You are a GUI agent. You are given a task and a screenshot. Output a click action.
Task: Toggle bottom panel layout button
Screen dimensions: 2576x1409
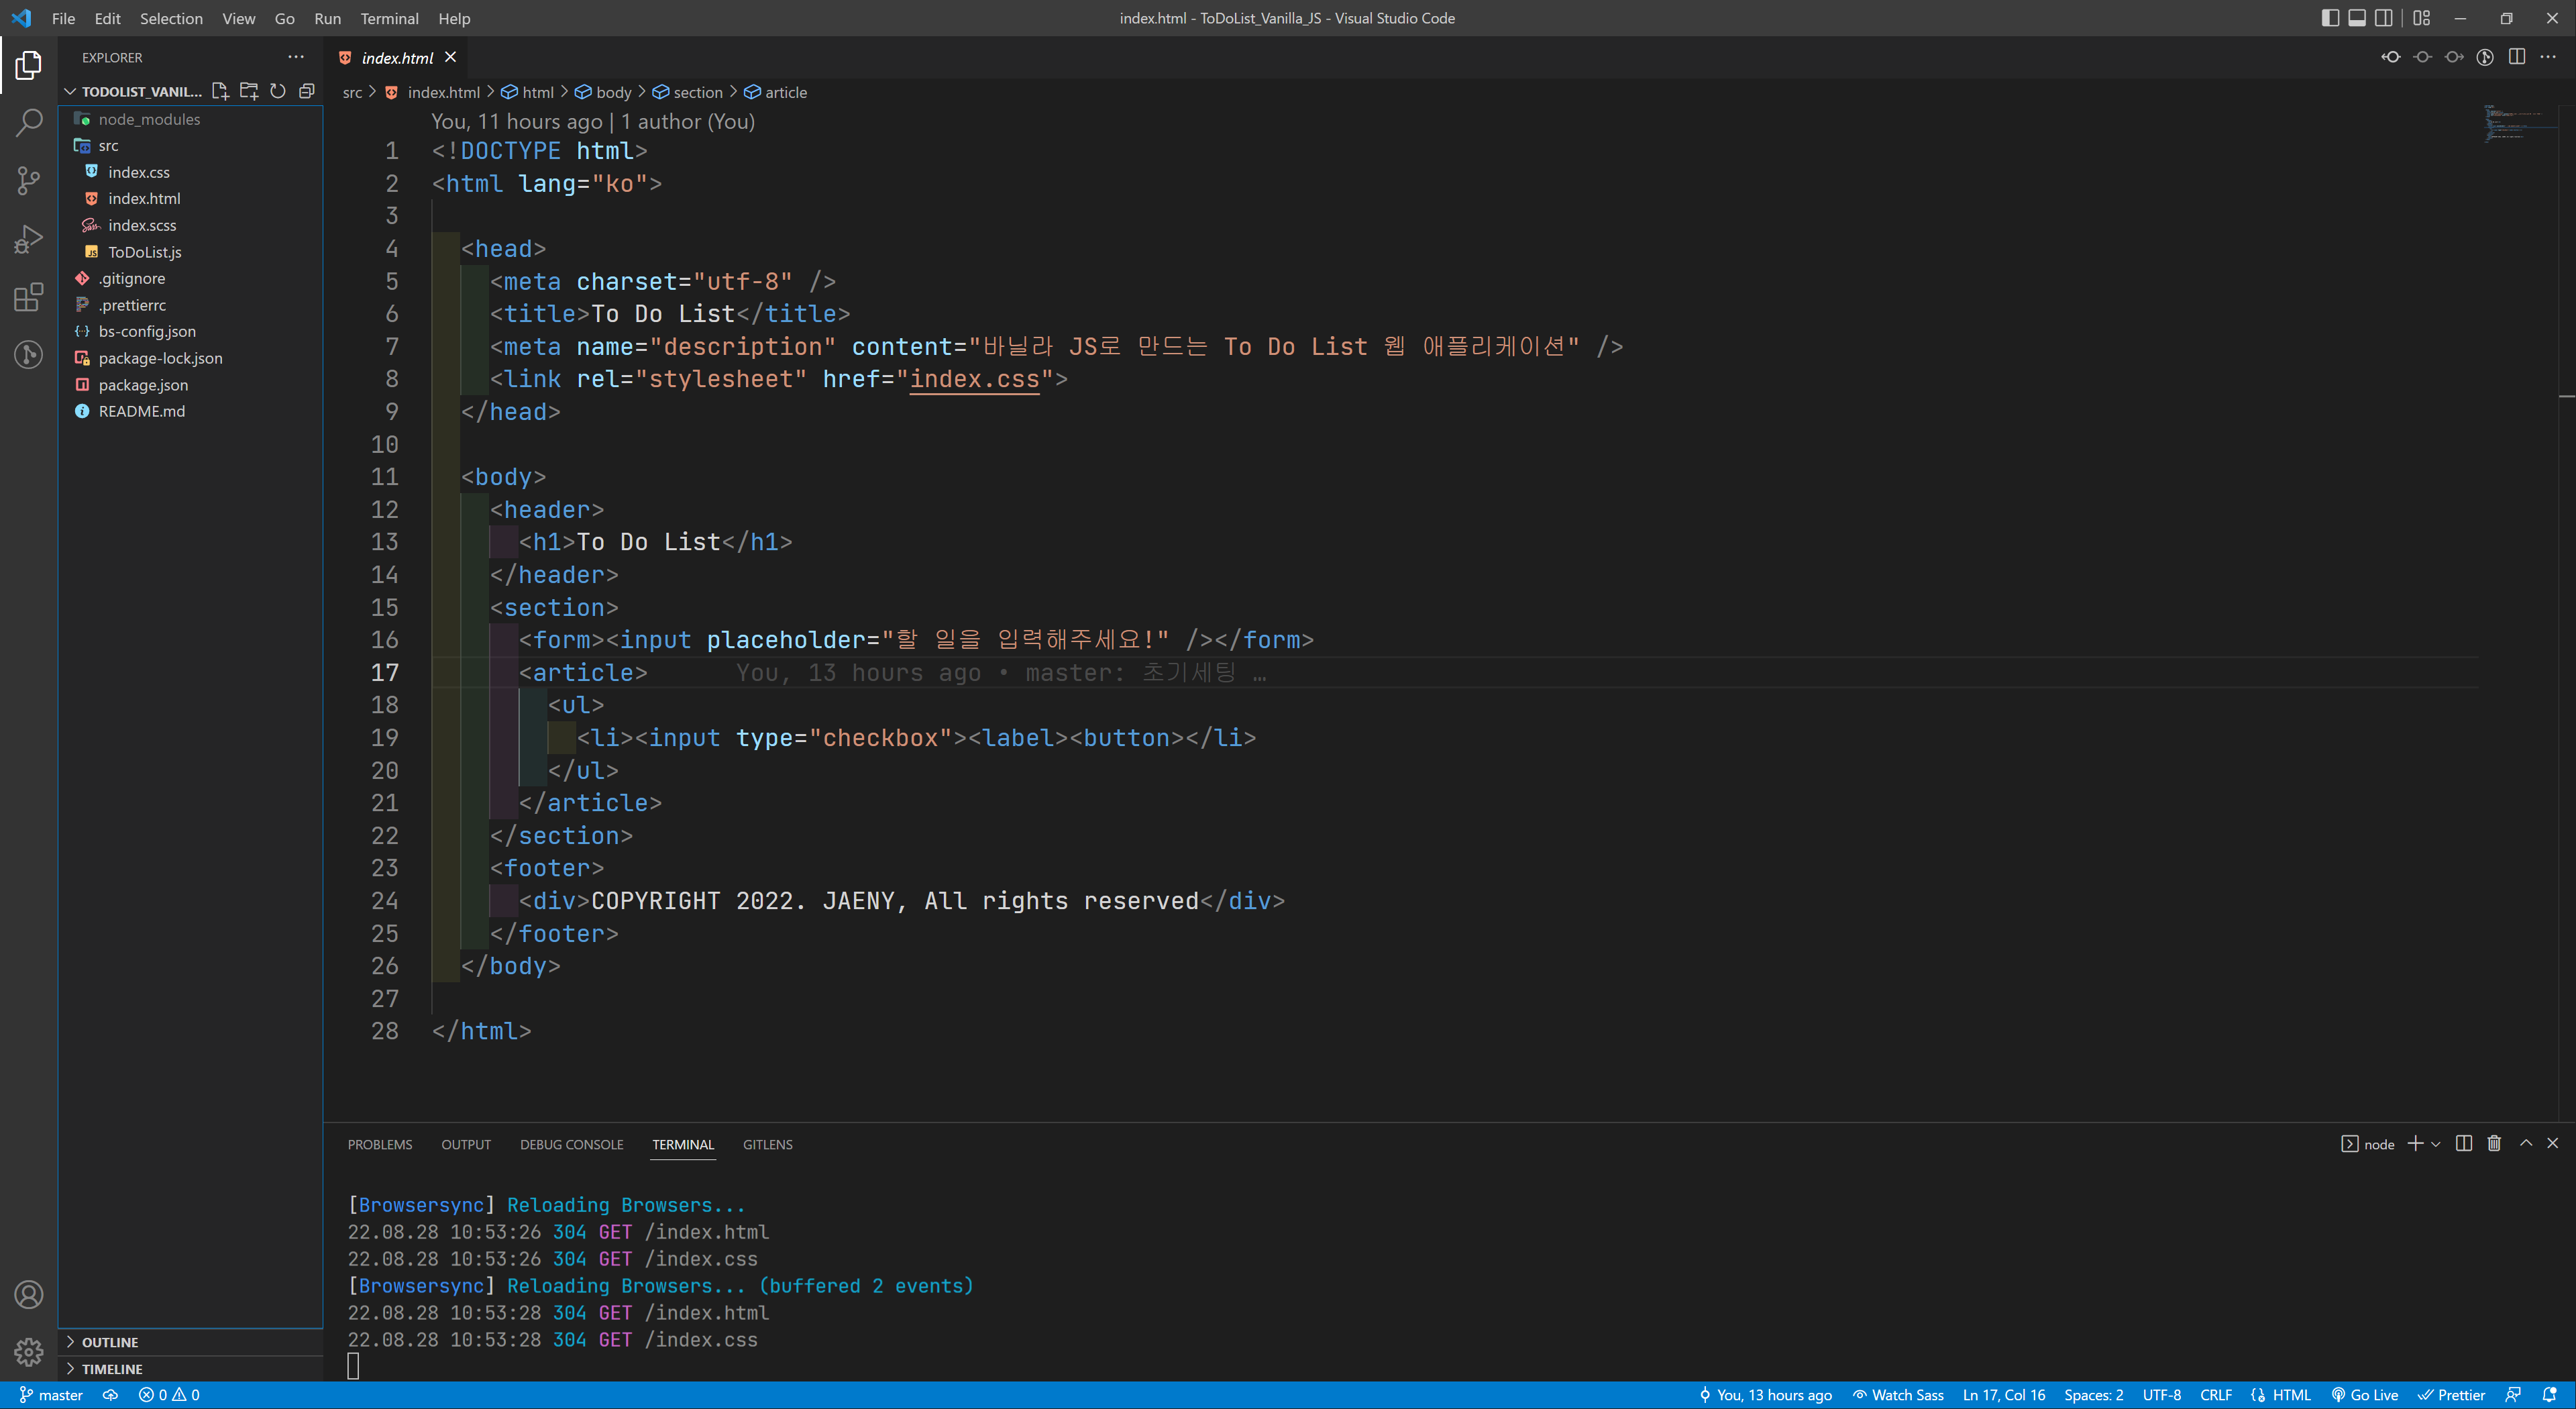point(2357,18)
